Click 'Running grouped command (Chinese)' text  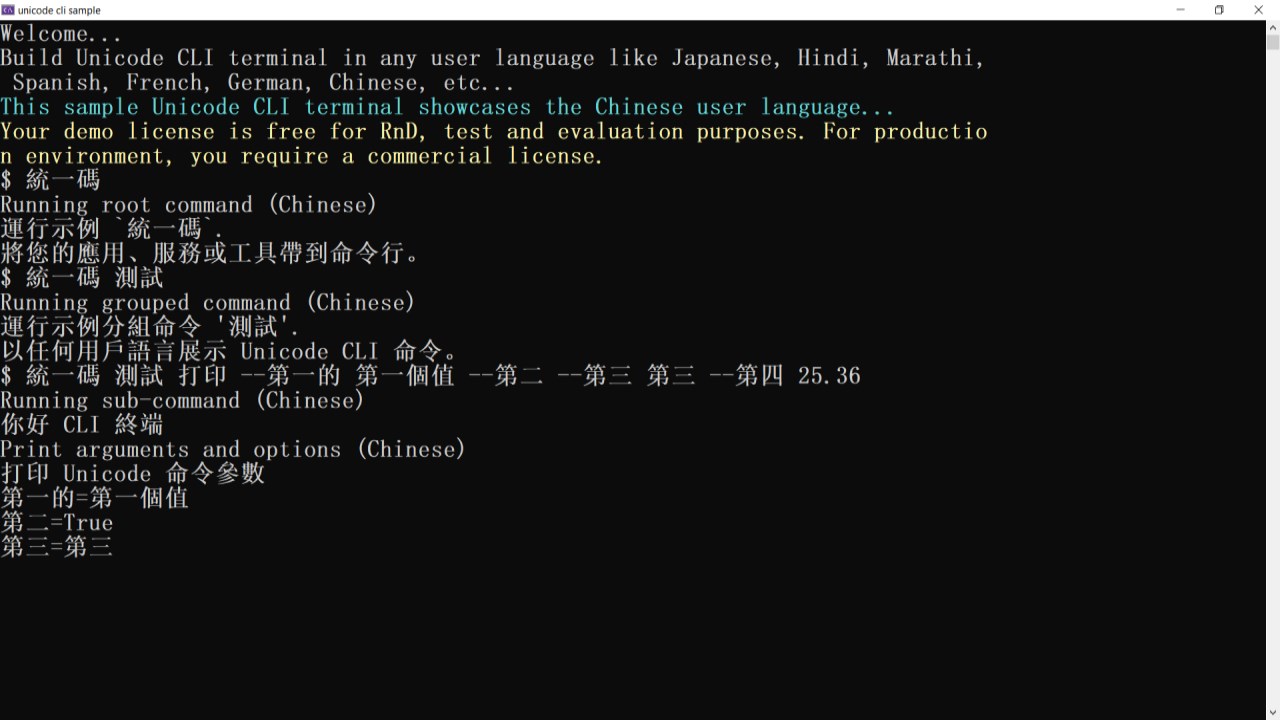coord(207,302)
